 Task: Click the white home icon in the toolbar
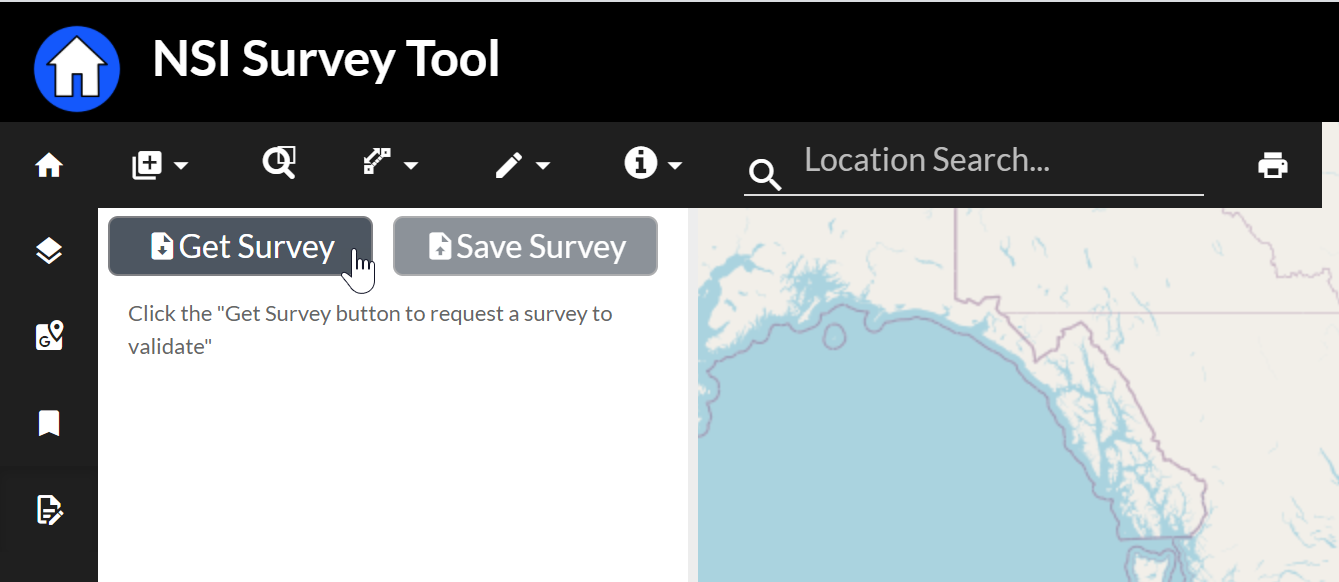[49, 165]
